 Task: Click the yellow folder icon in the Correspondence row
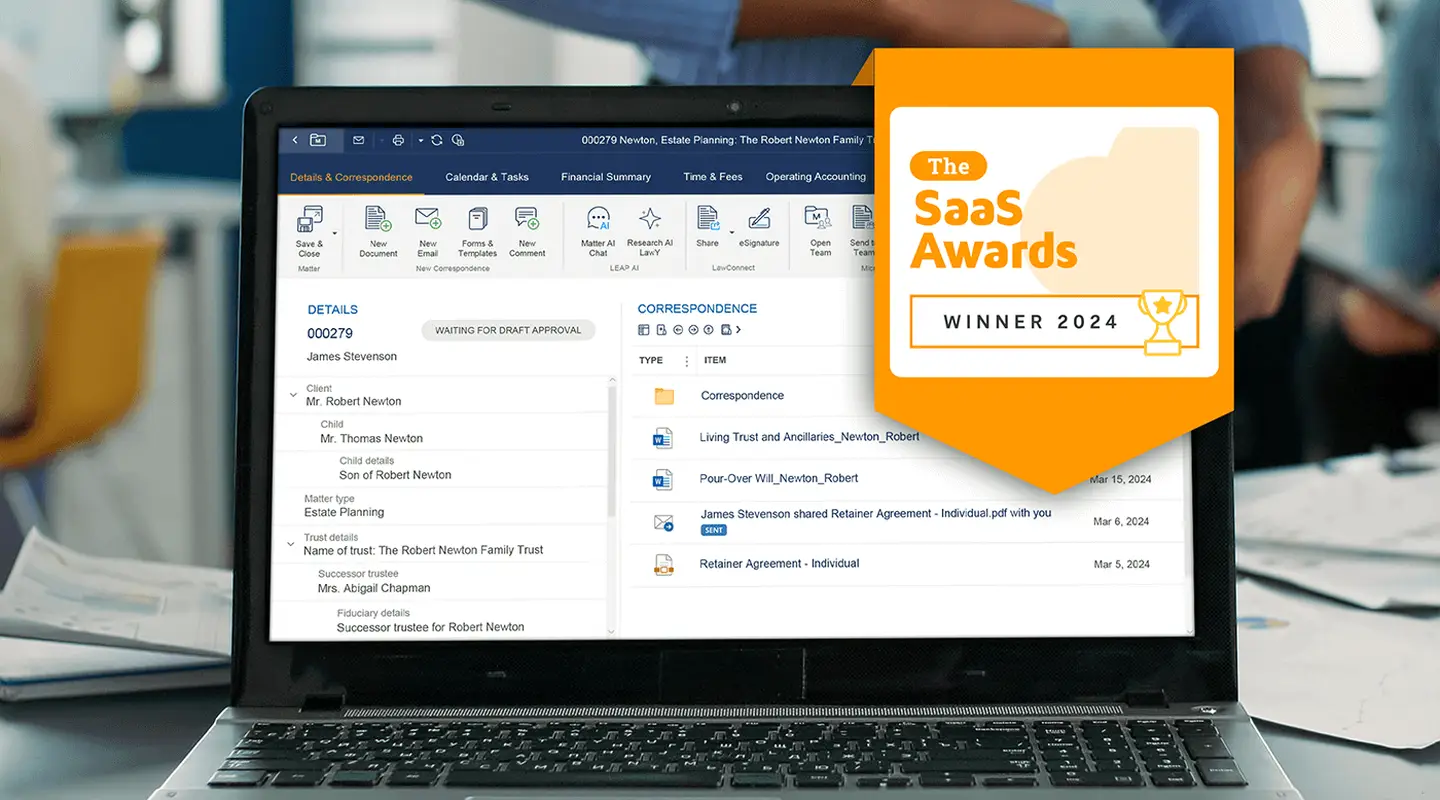(x=664, y=396)
